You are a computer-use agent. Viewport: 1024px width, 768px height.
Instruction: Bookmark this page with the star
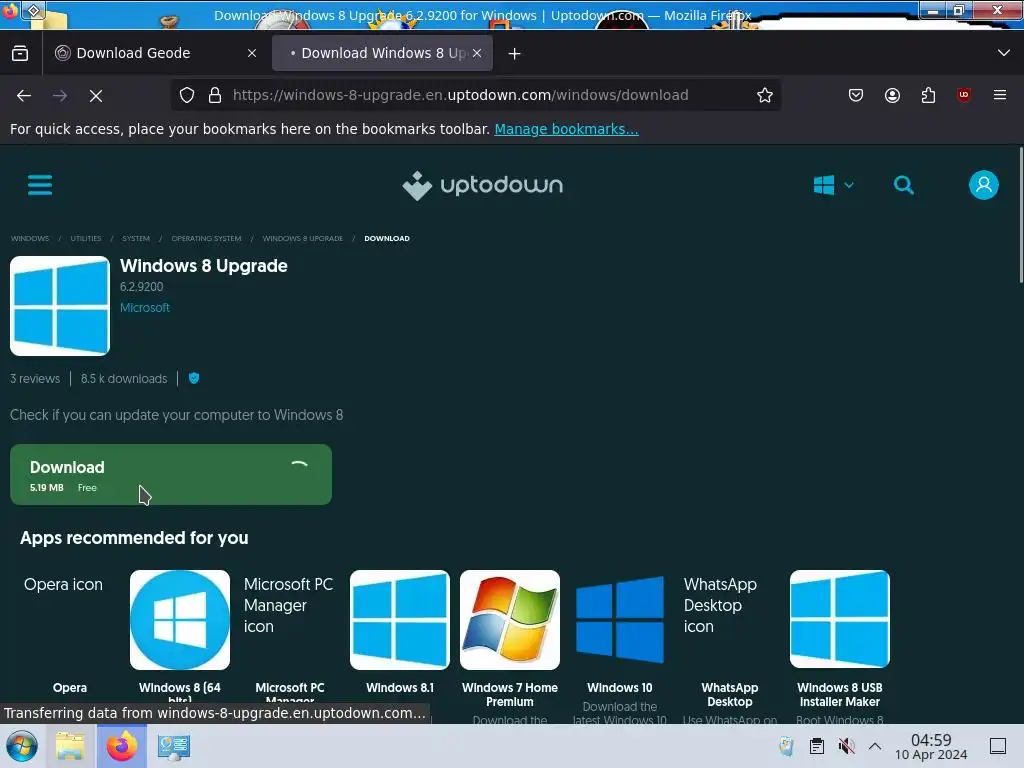765,95
